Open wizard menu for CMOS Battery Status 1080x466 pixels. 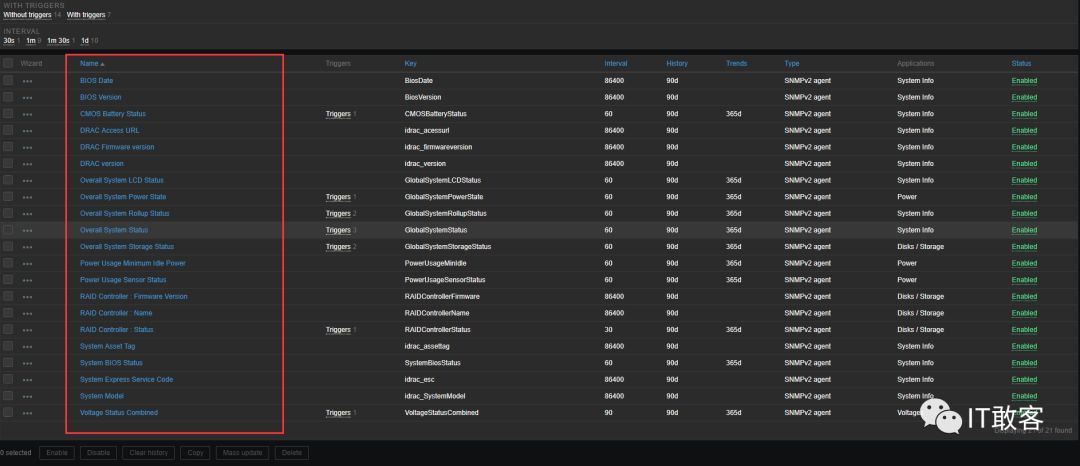click(x=27, y=114)
